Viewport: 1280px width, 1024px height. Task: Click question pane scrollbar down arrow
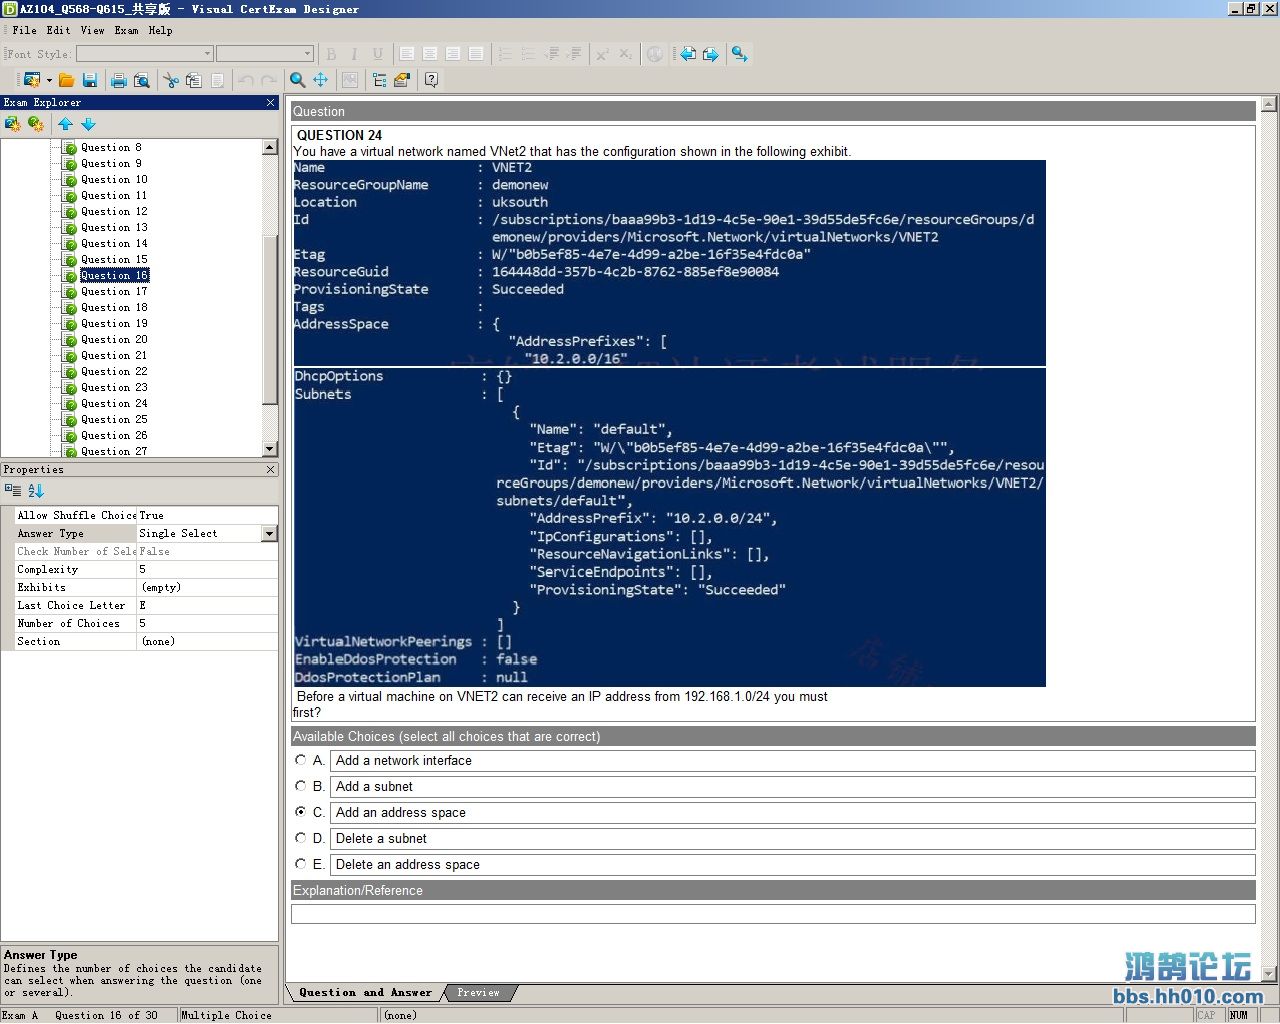(x=1269, y=973)
